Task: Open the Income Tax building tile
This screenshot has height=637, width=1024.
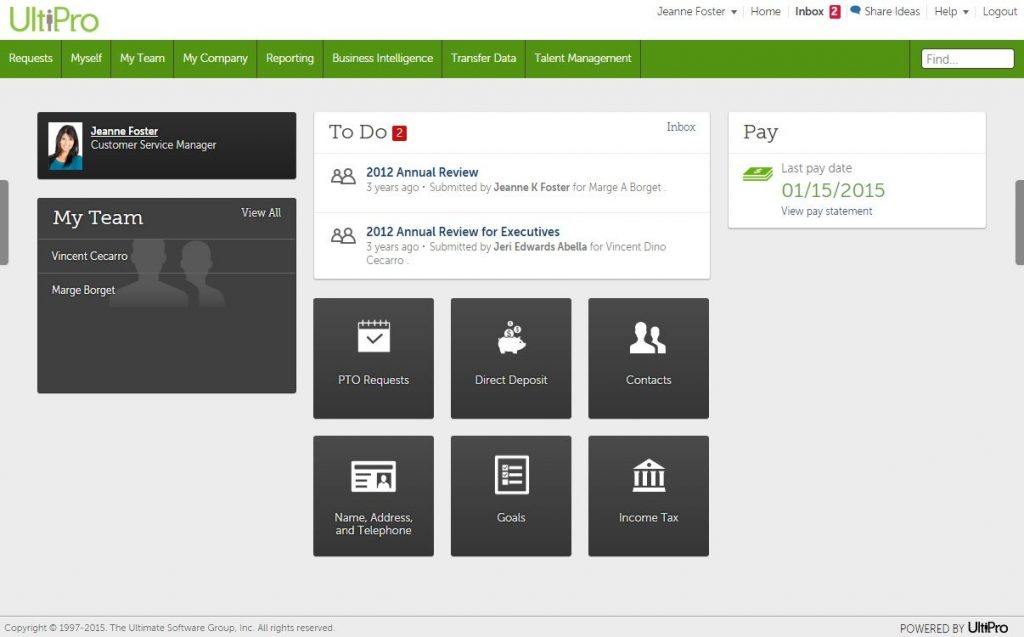Action: pos(648,495)
